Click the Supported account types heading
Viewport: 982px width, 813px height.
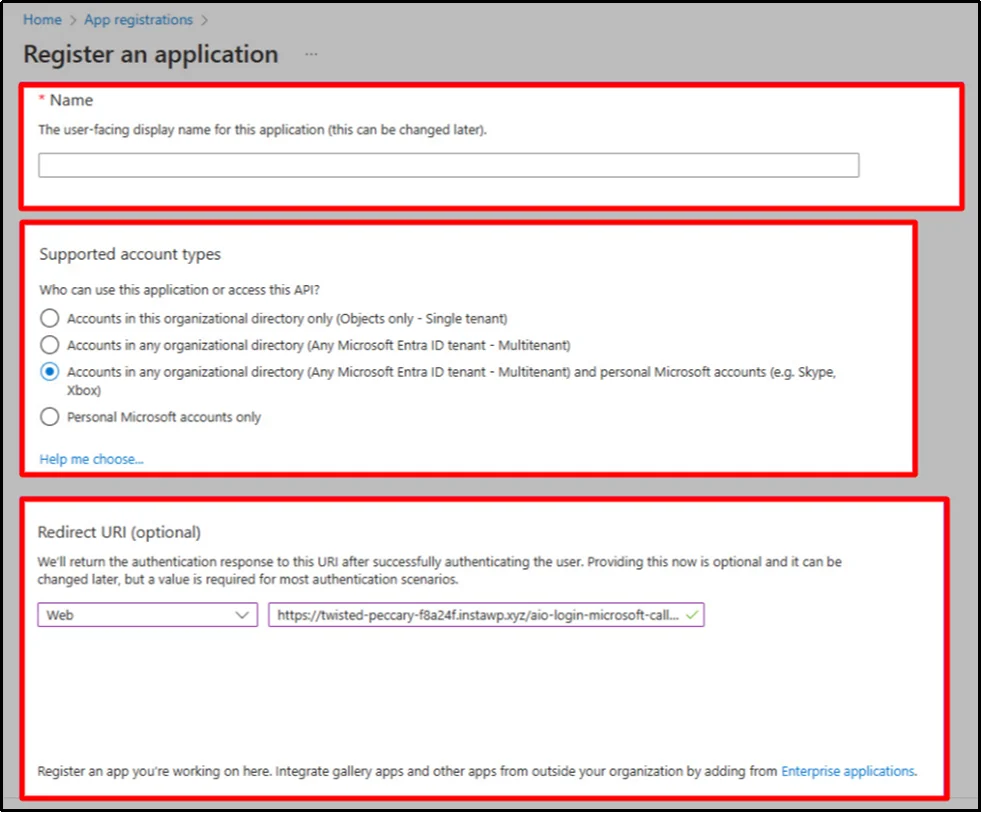pyautogui.click(x=129, y=254)
